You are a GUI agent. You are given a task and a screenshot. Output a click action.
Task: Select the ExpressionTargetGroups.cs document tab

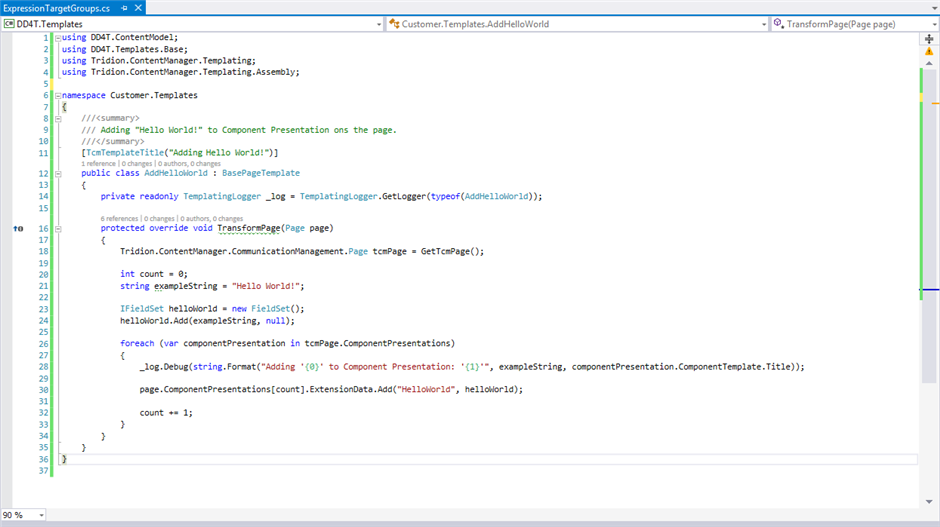tap(56, 8)
